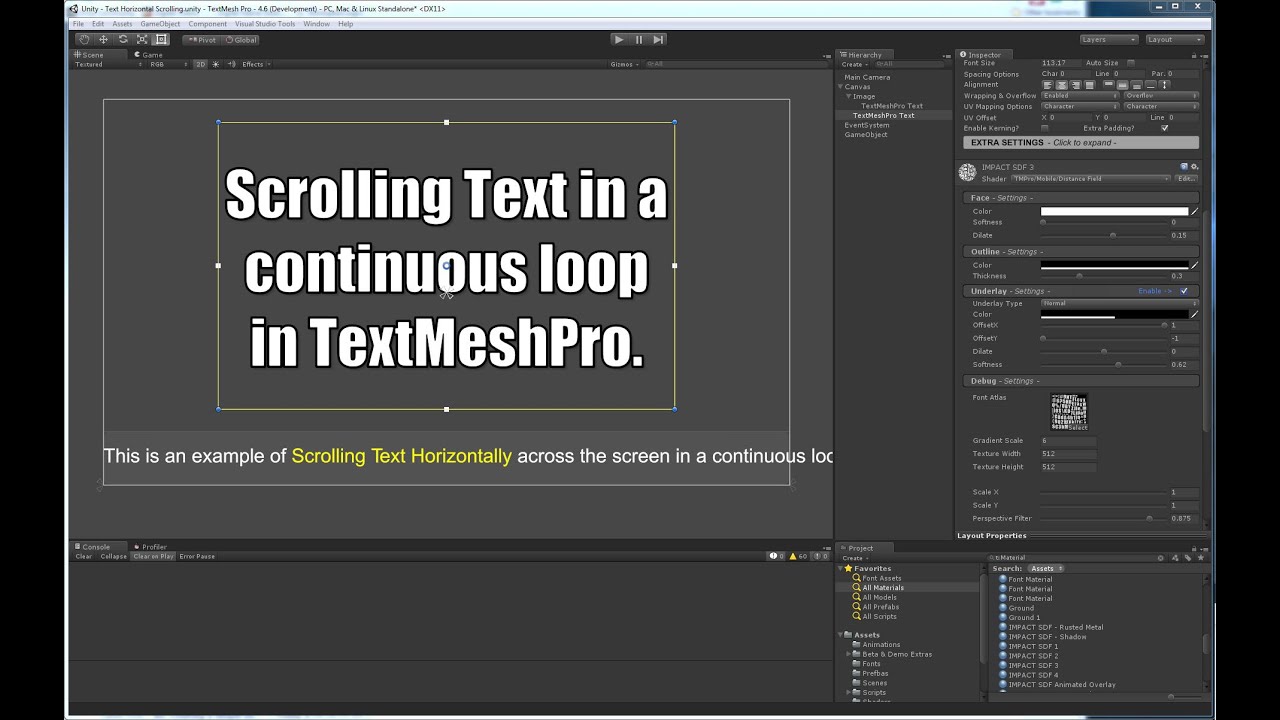Click the Pause button
Viewport: 1280px width, 720px height.
(639, 39)
